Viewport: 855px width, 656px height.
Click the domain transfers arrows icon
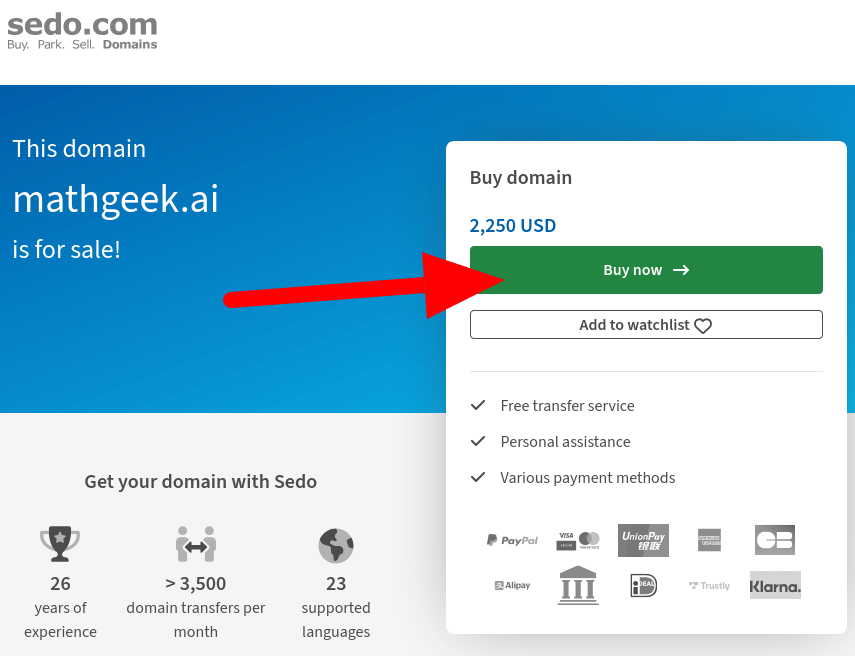(x=195, y=545)
